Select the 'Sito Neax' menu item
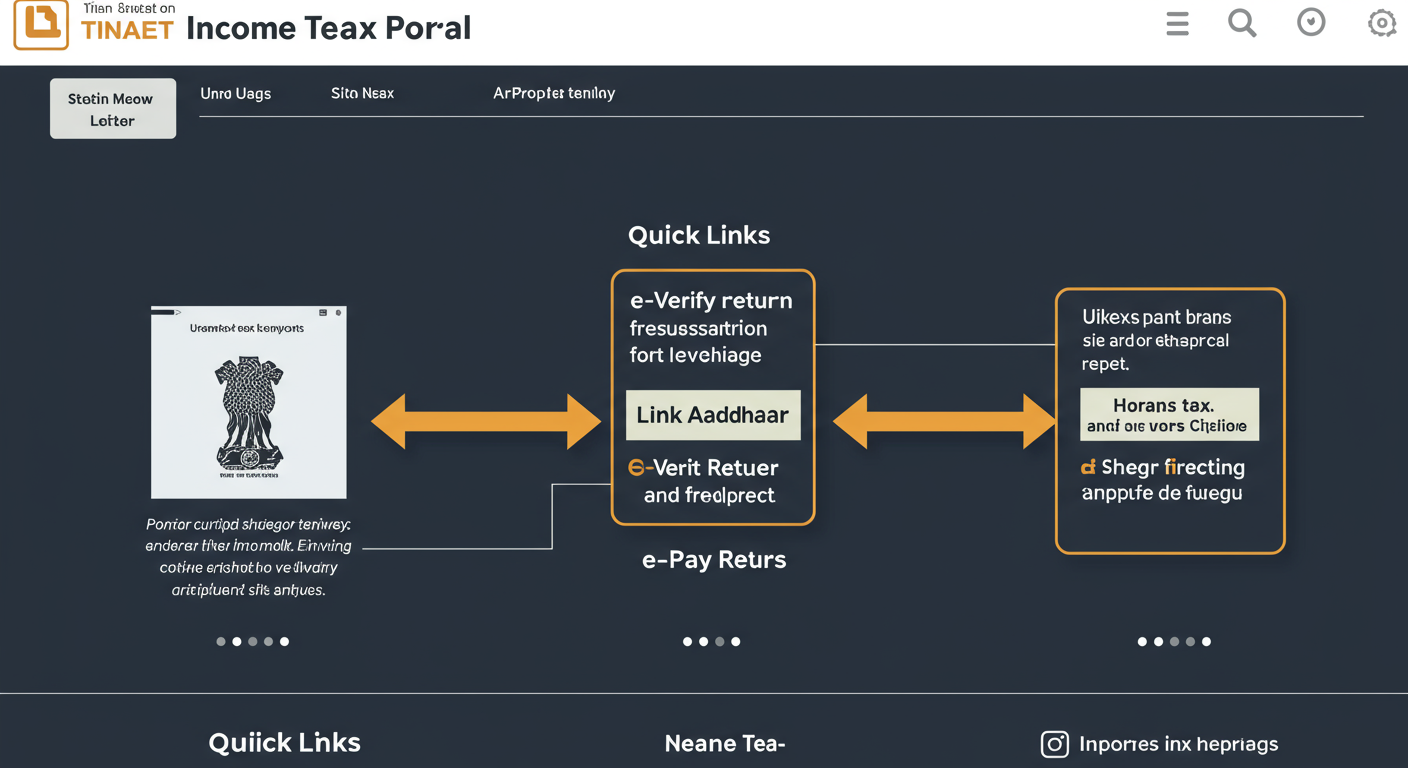Viewport: 1408px width, 768px height. pyautogui.click(x=362, y=93)
